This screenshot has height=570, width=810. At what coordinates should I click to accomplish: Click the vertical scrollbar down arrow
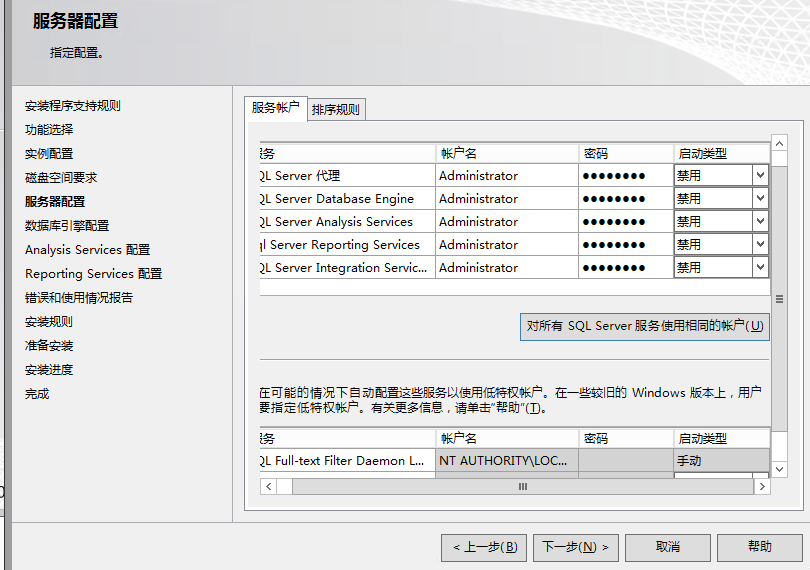tap(780, 469)
